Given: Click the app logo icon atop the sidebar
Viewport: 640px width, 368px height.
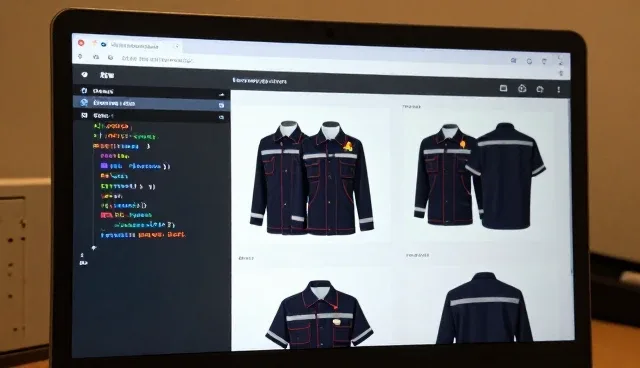Looking at the screenshot, I should click(84, 75).
